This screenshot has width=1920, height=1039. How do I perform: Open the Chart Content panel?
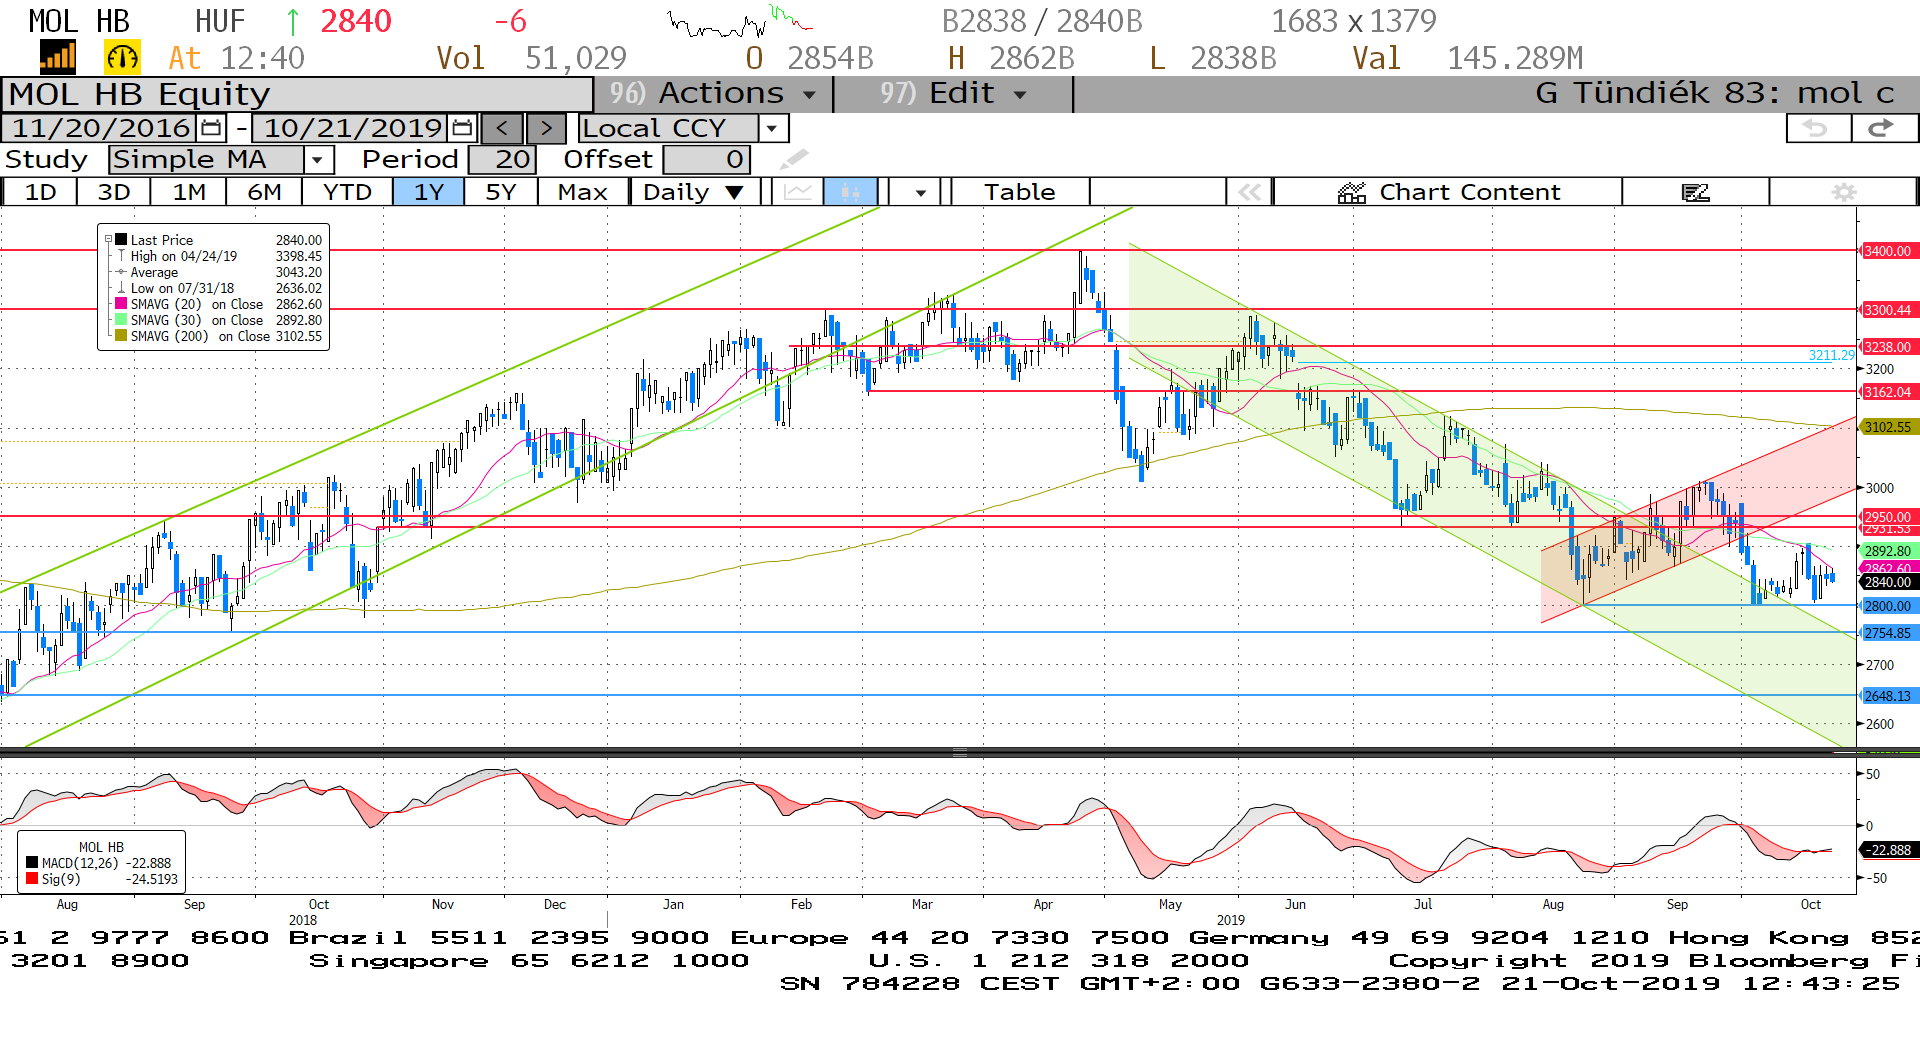pos(1448,192)
